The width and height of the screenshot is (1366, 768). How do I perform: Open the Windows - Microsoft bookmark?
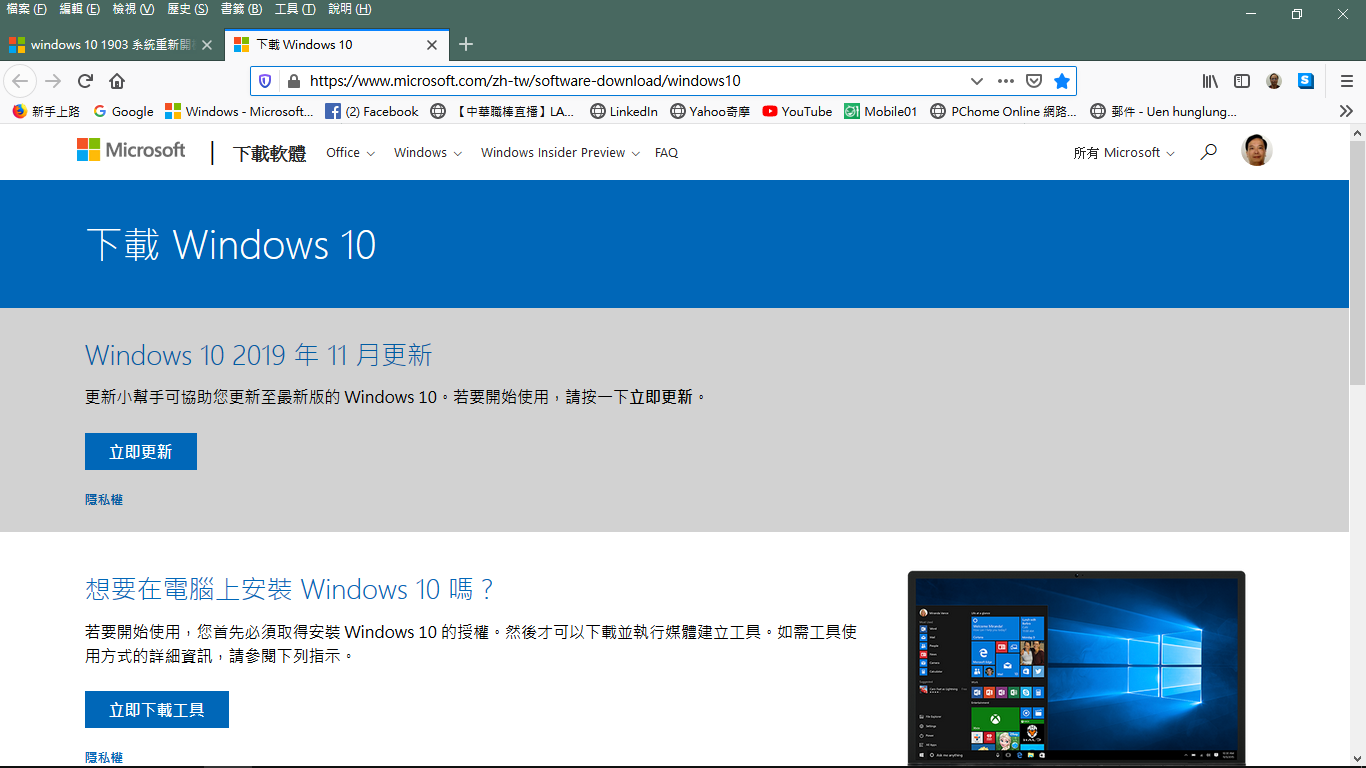pos(239,111)
